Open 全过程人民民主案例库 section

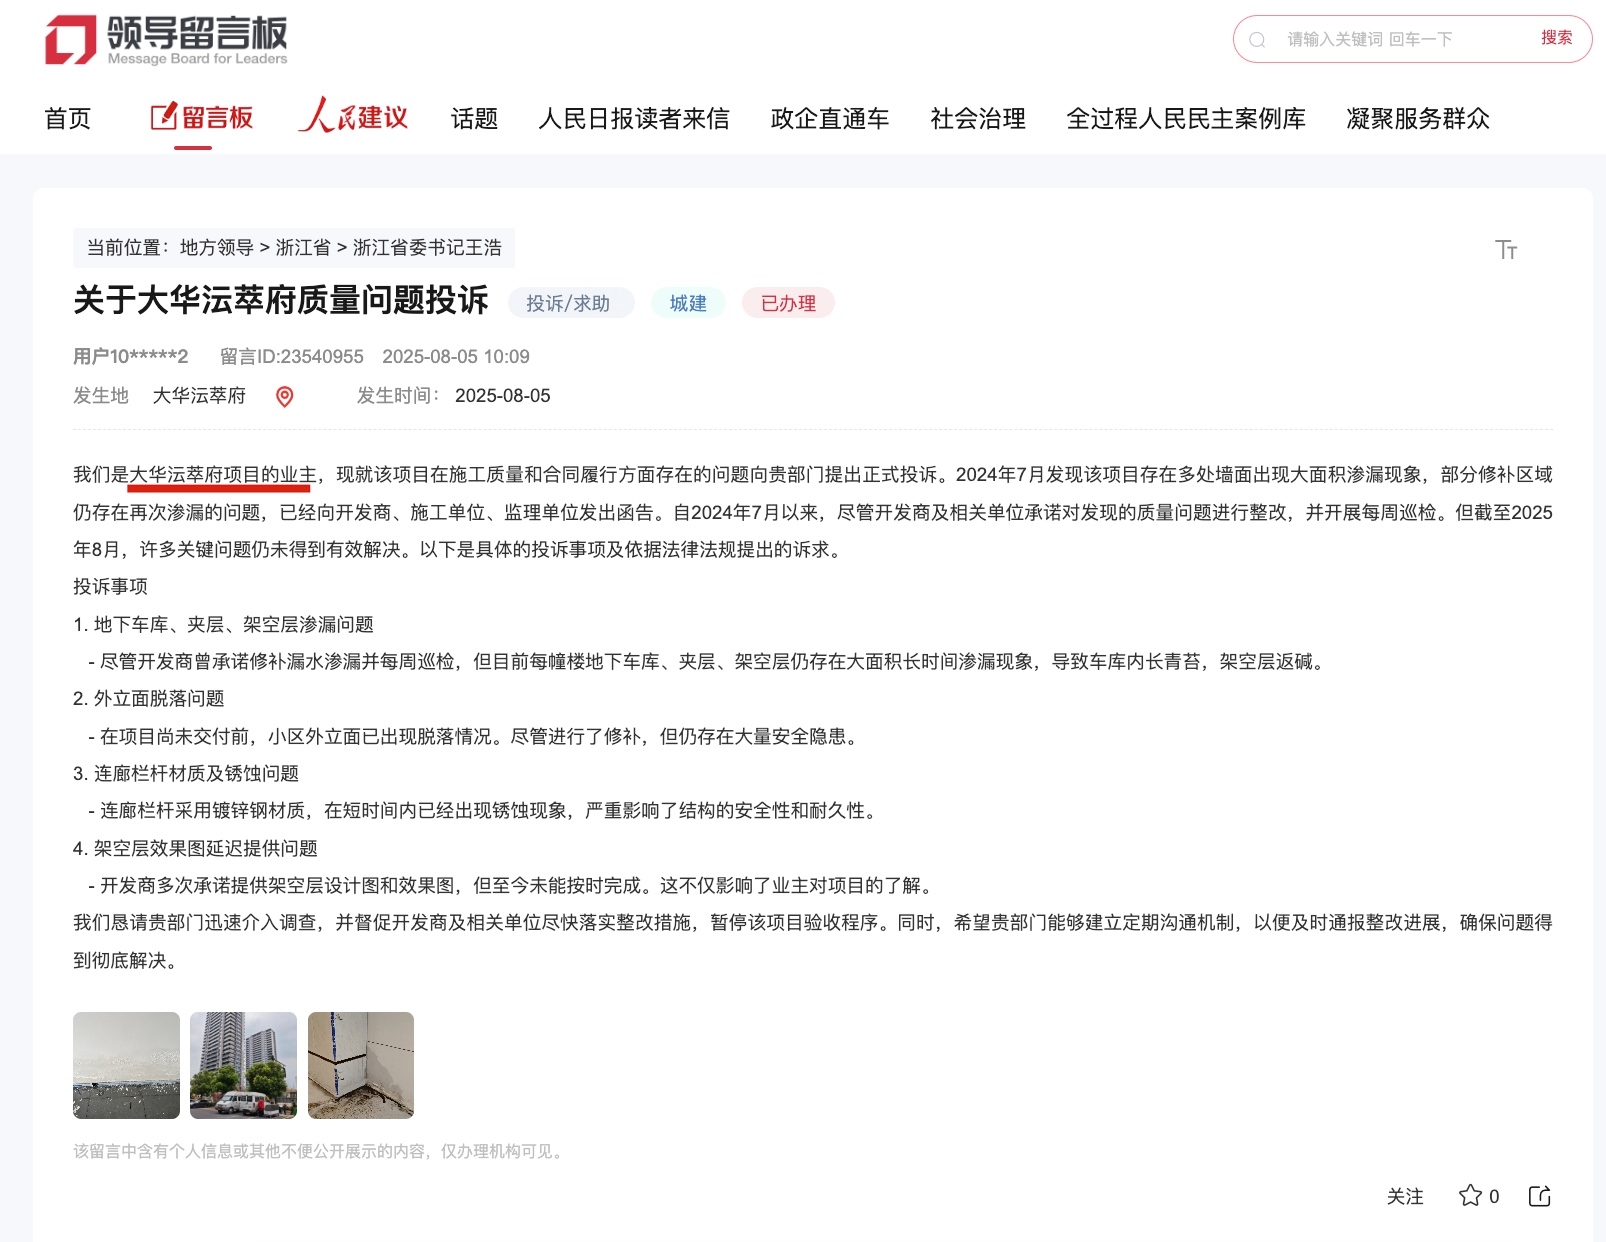point(1186,119)
